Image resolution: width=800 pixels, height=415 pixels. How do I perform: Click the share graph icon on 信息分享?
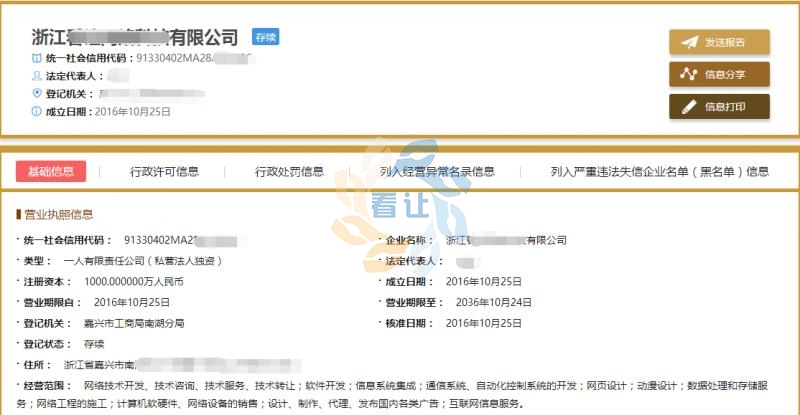point(688,74)
